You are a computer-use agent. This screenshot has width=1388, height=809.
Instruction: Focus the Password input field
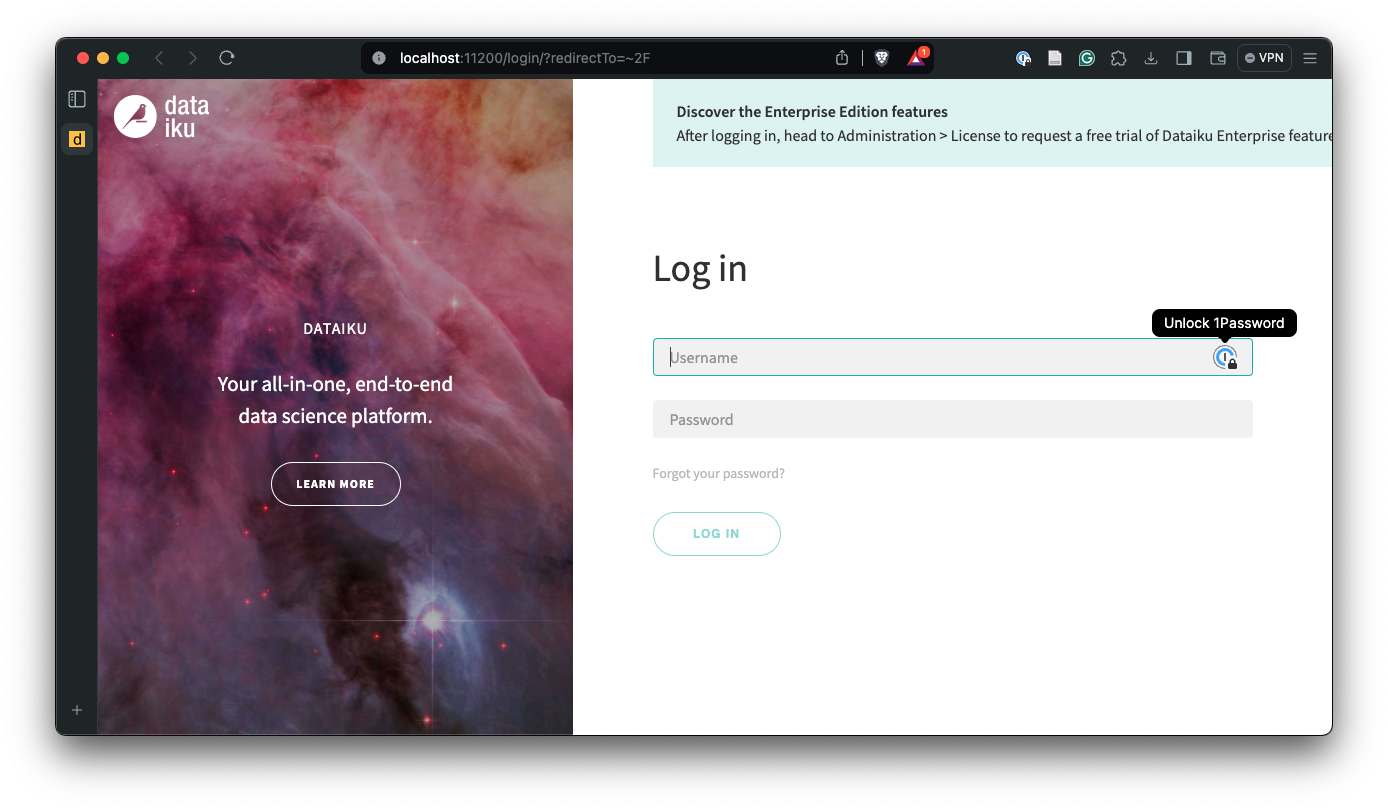click(x=952, y=419)
